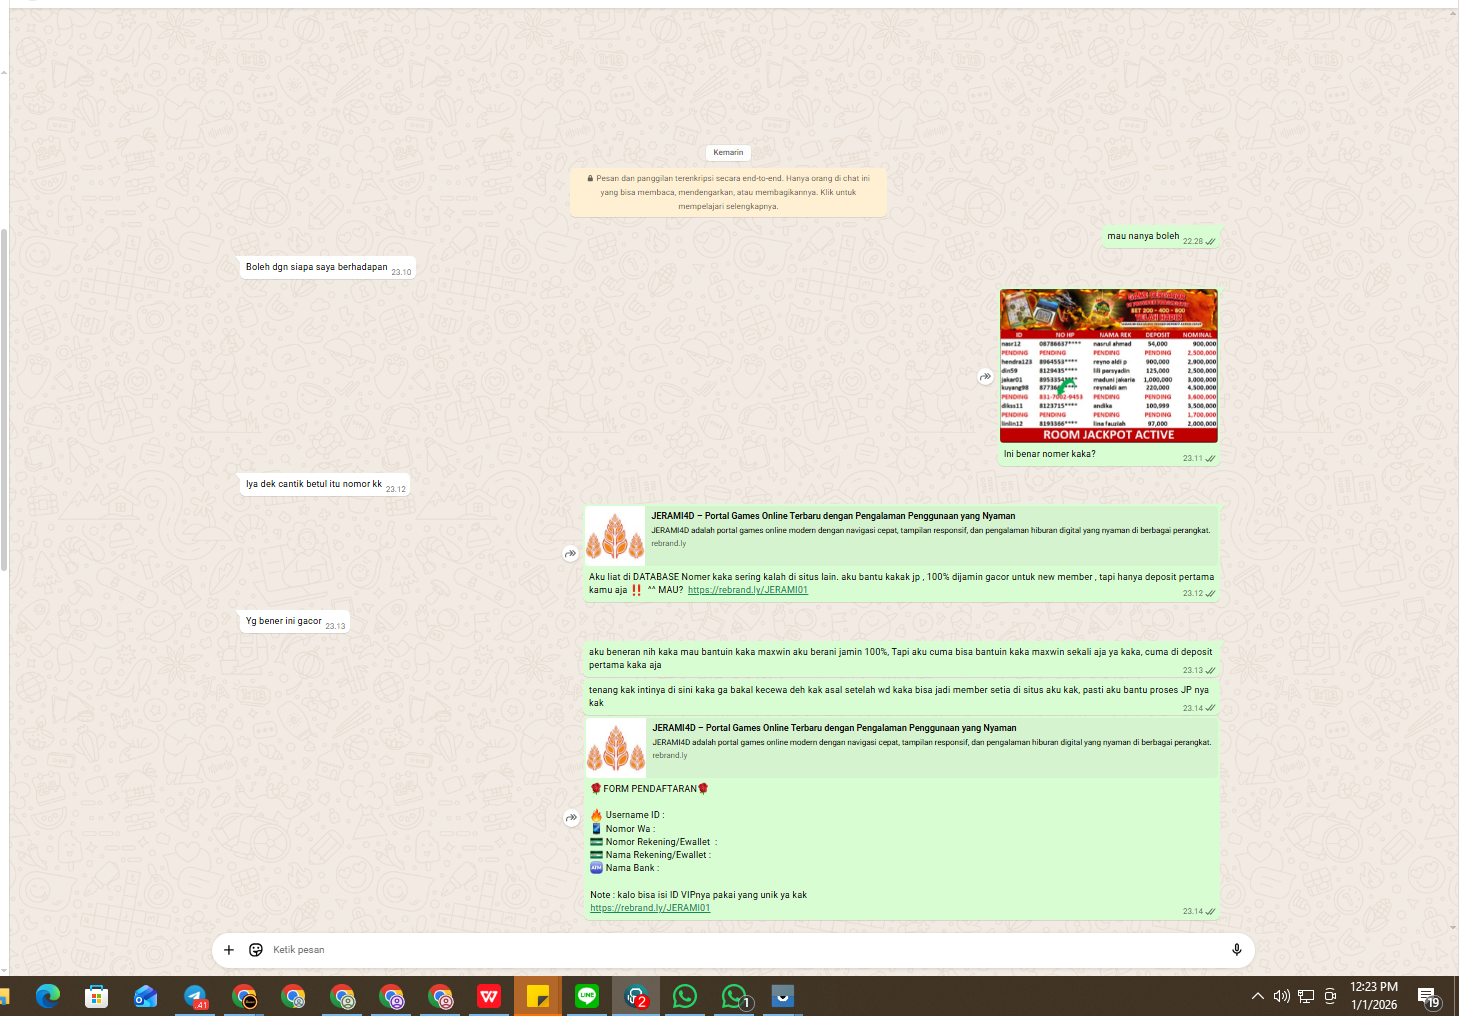Open WhatsApp taskbar icon without badge
This screenshot has width=1459, height=1016.
[x=685, y=996]
